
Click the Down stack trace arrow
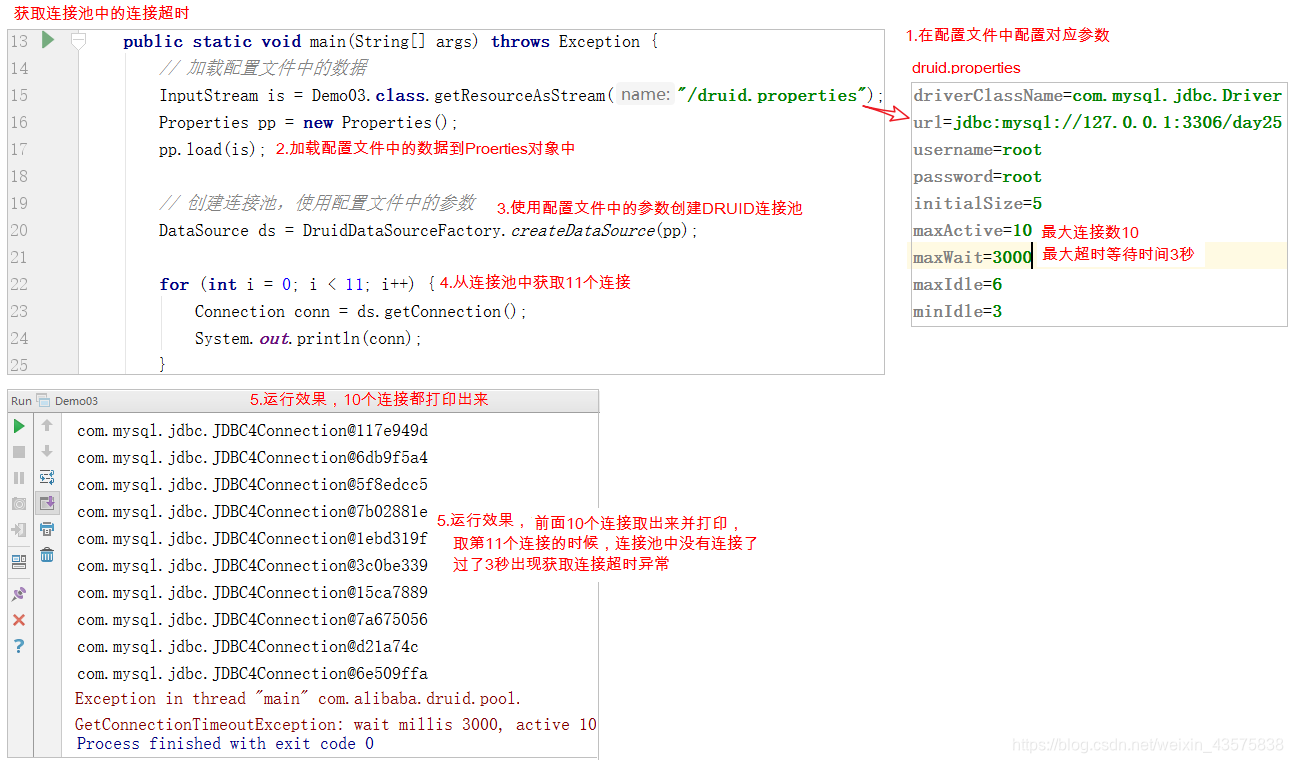click(x=47, y=452)
